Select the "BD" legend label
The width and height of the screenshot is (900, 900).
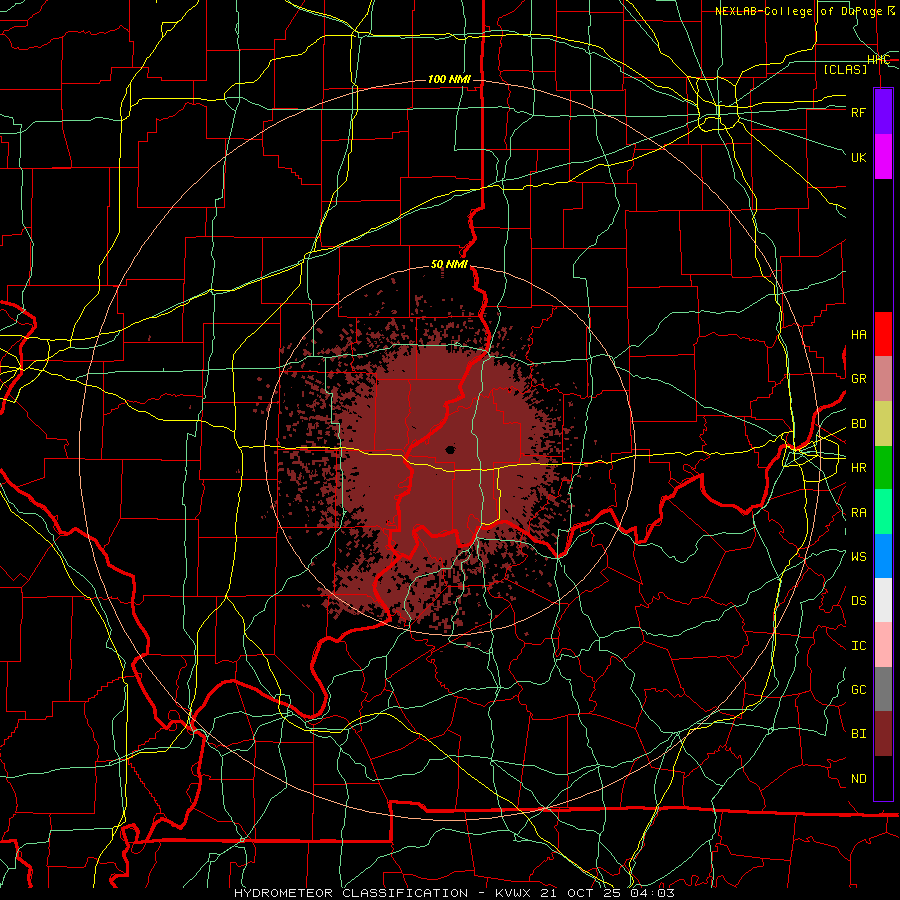(x=858, y=424)
